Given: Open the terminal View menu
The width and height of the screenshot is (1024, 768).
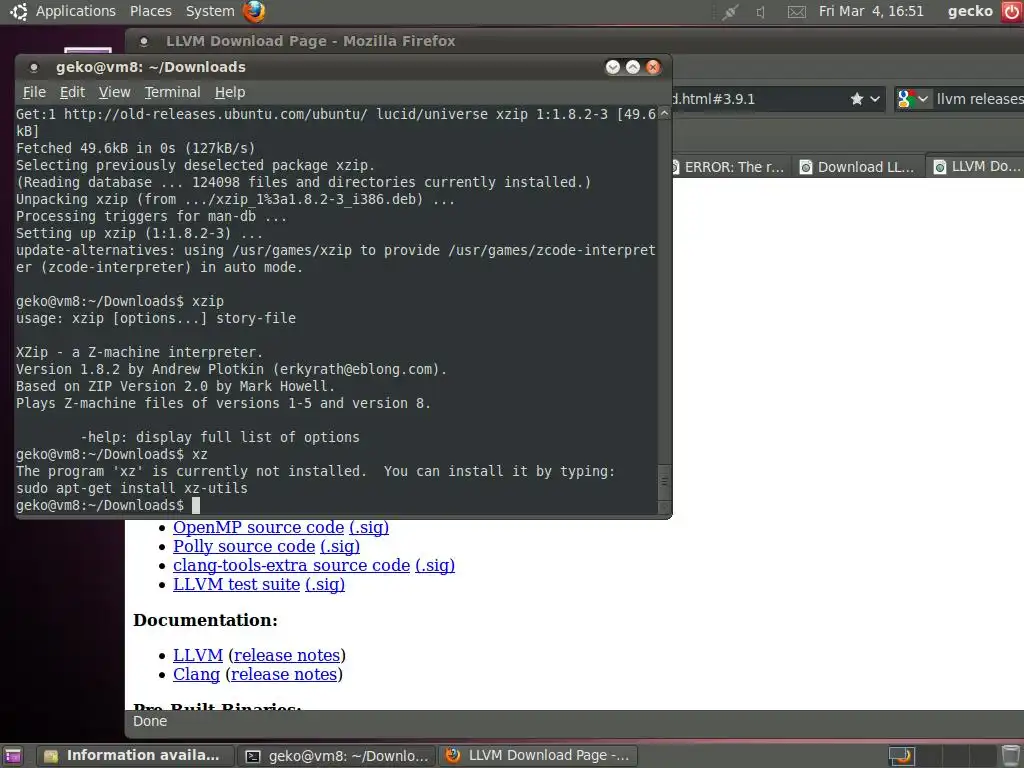Looking at the screenshot, I should 114,92.
